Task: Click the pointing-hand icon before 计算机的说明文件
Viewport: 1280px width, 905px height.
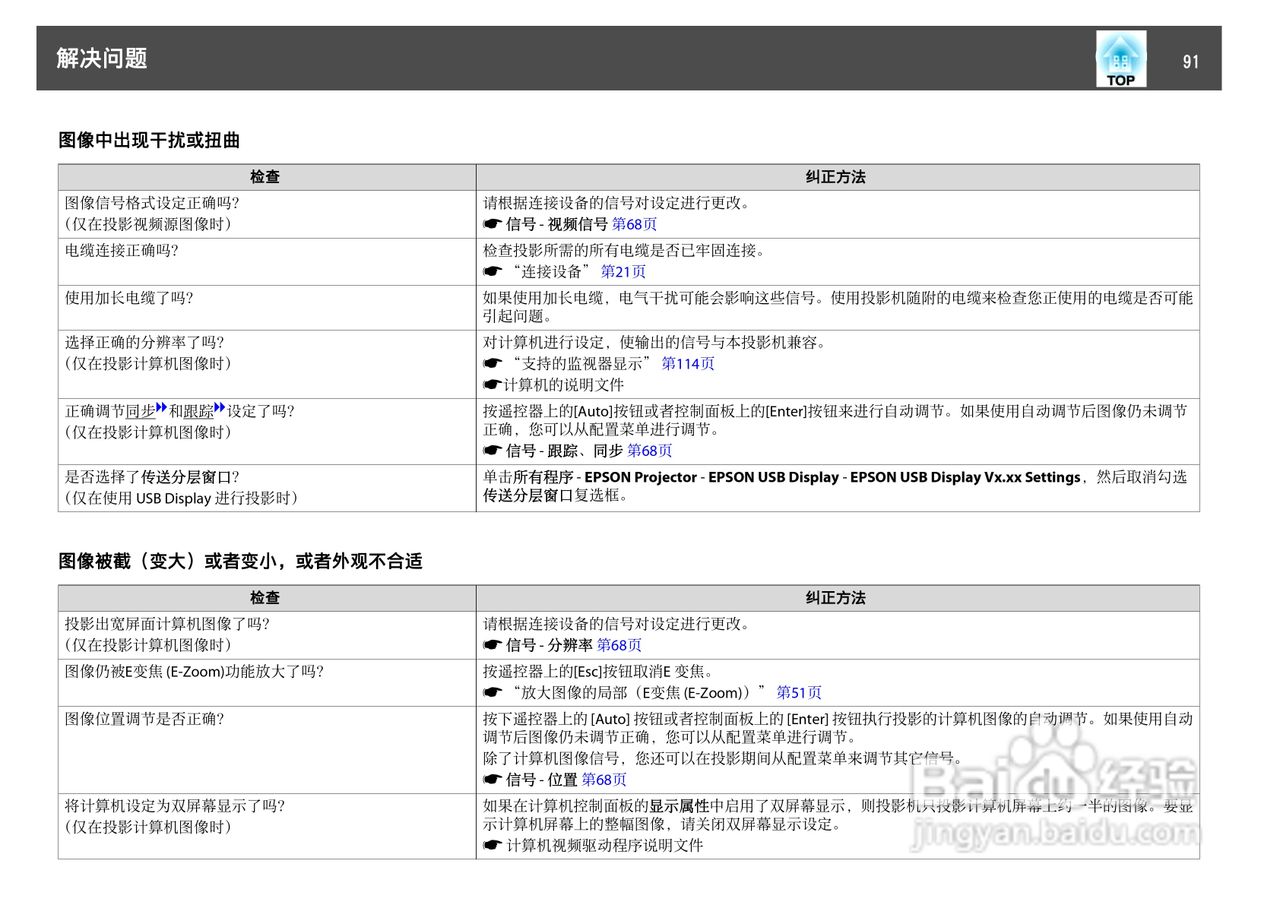Action: tap(492, 384)
